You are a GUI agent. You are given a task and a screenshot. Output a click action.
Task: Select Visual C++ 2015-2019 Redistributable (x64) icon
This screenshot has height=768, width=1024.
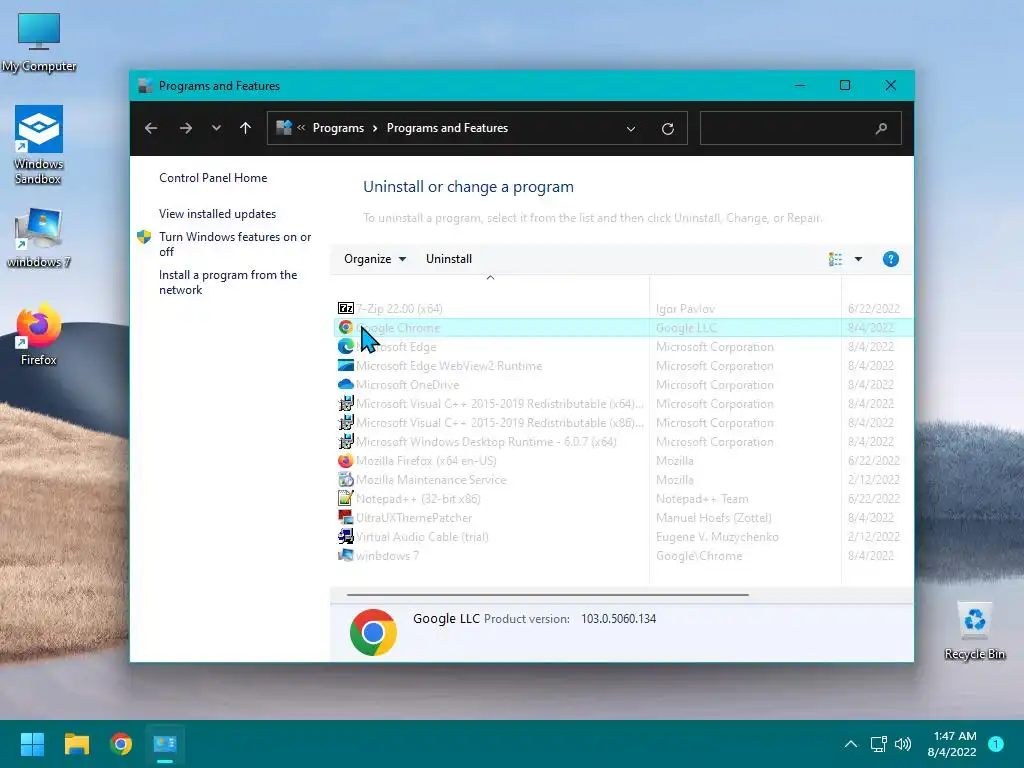pyautogui.click(x=345, y=404)
